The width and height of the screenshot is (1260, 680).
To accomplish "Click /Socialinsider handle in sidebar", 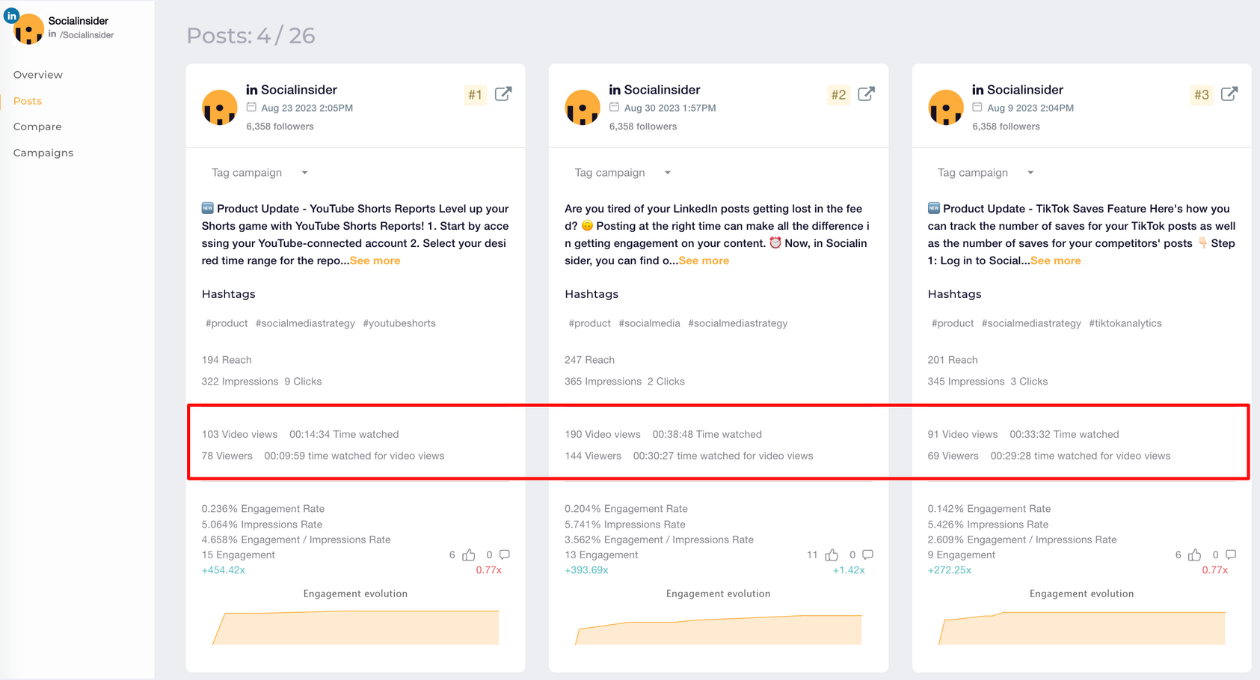I will (86, 35).
